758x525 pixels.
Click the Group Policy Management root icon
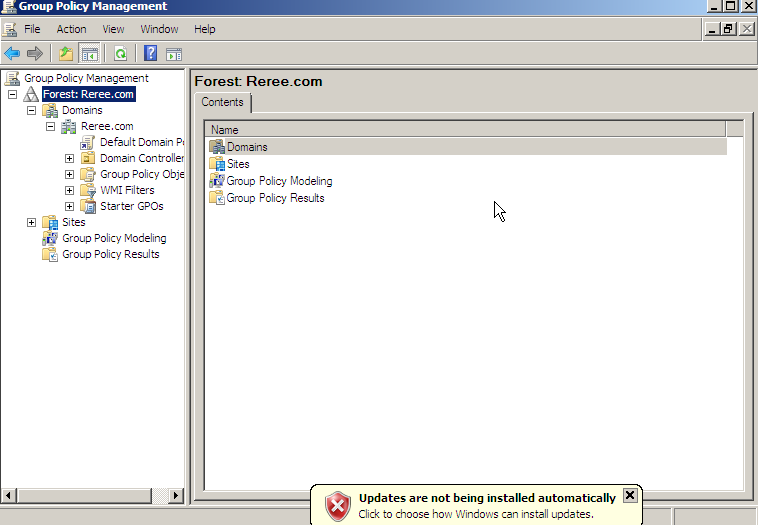point(12,78)
